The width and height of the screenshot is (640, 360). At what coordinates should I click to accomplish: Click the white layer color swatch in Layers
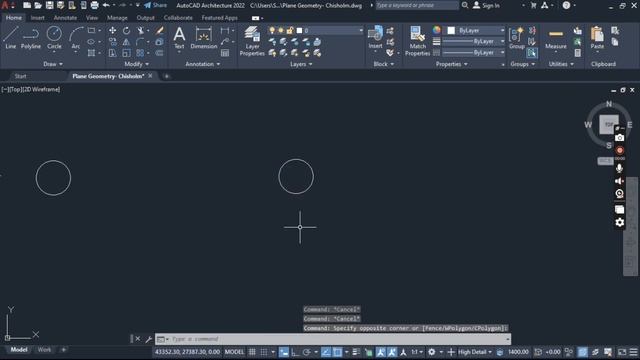[299, 31]
